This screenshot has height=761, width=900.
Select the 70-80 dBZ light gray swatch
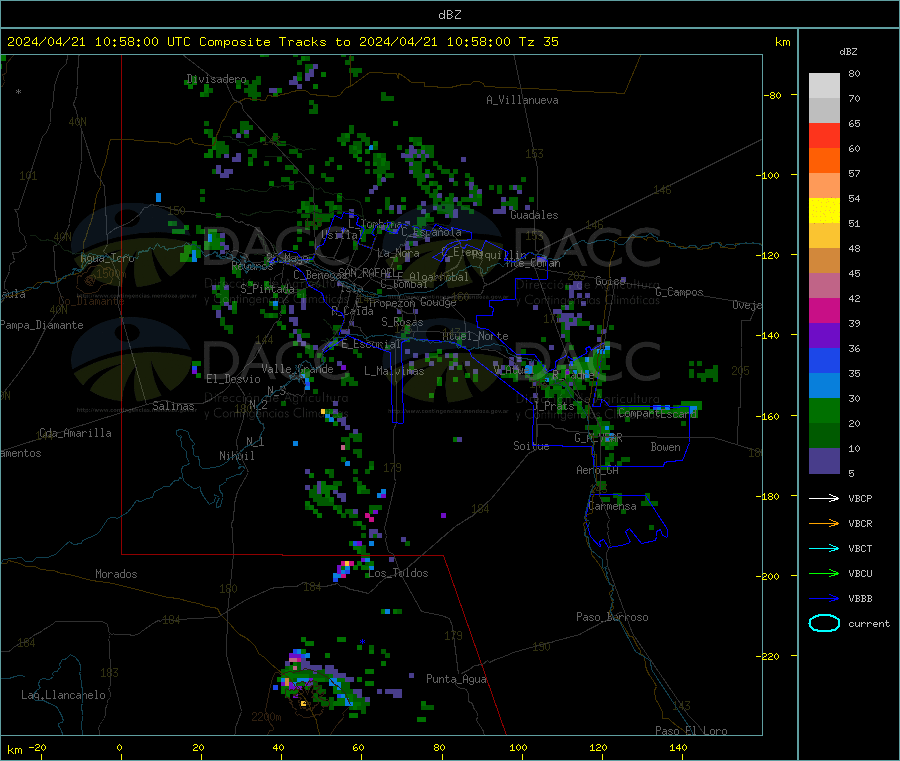coord(824,86)
